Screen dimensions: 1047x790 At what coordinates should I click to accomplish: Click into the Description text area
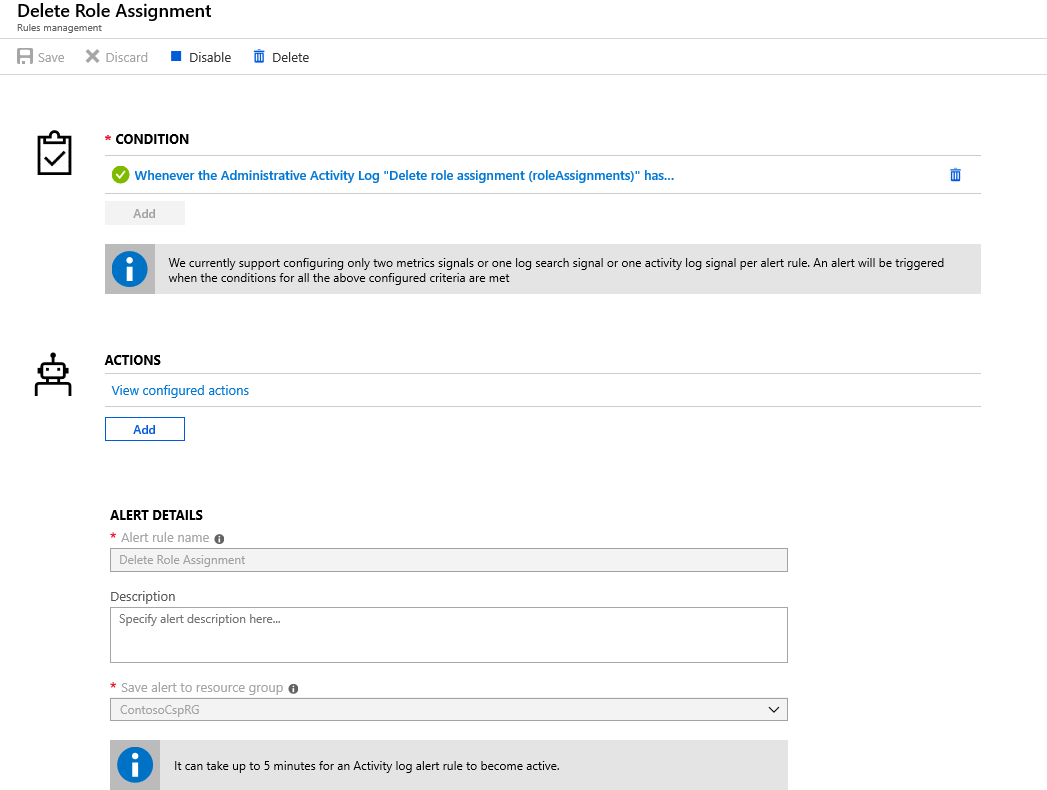(449, 635)
